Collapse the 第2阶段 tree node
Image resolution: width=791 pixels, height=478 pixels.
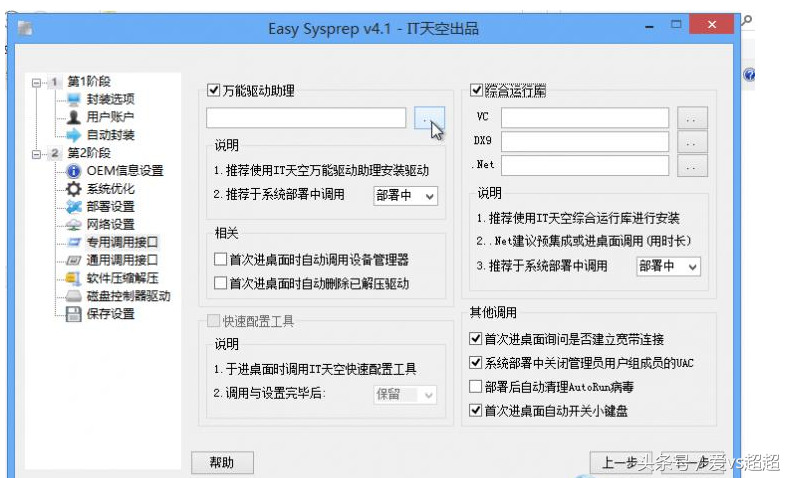36,154
